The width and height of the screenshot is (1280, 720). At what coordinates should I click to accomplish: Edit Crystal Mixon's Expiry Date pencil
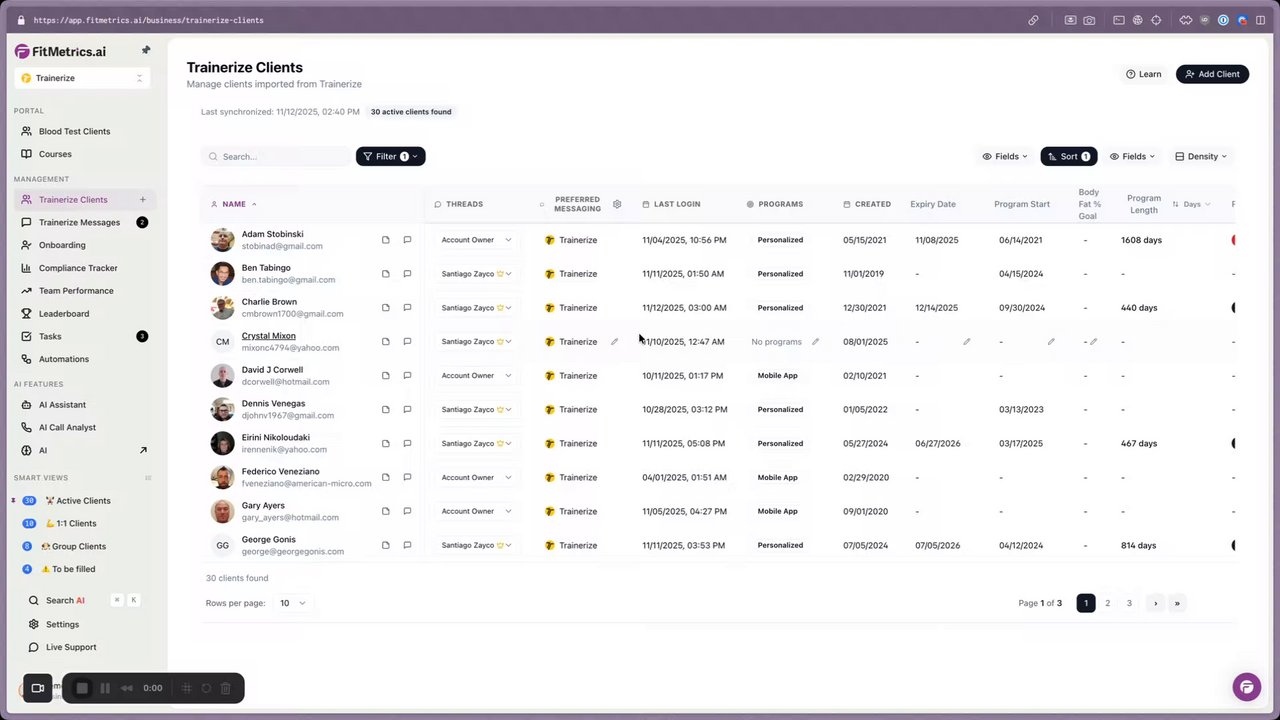(x=967, y=342)
